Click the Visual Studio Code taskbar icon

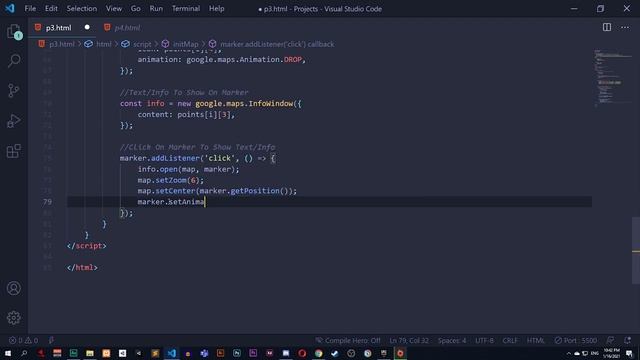click(x=171, y=353)
